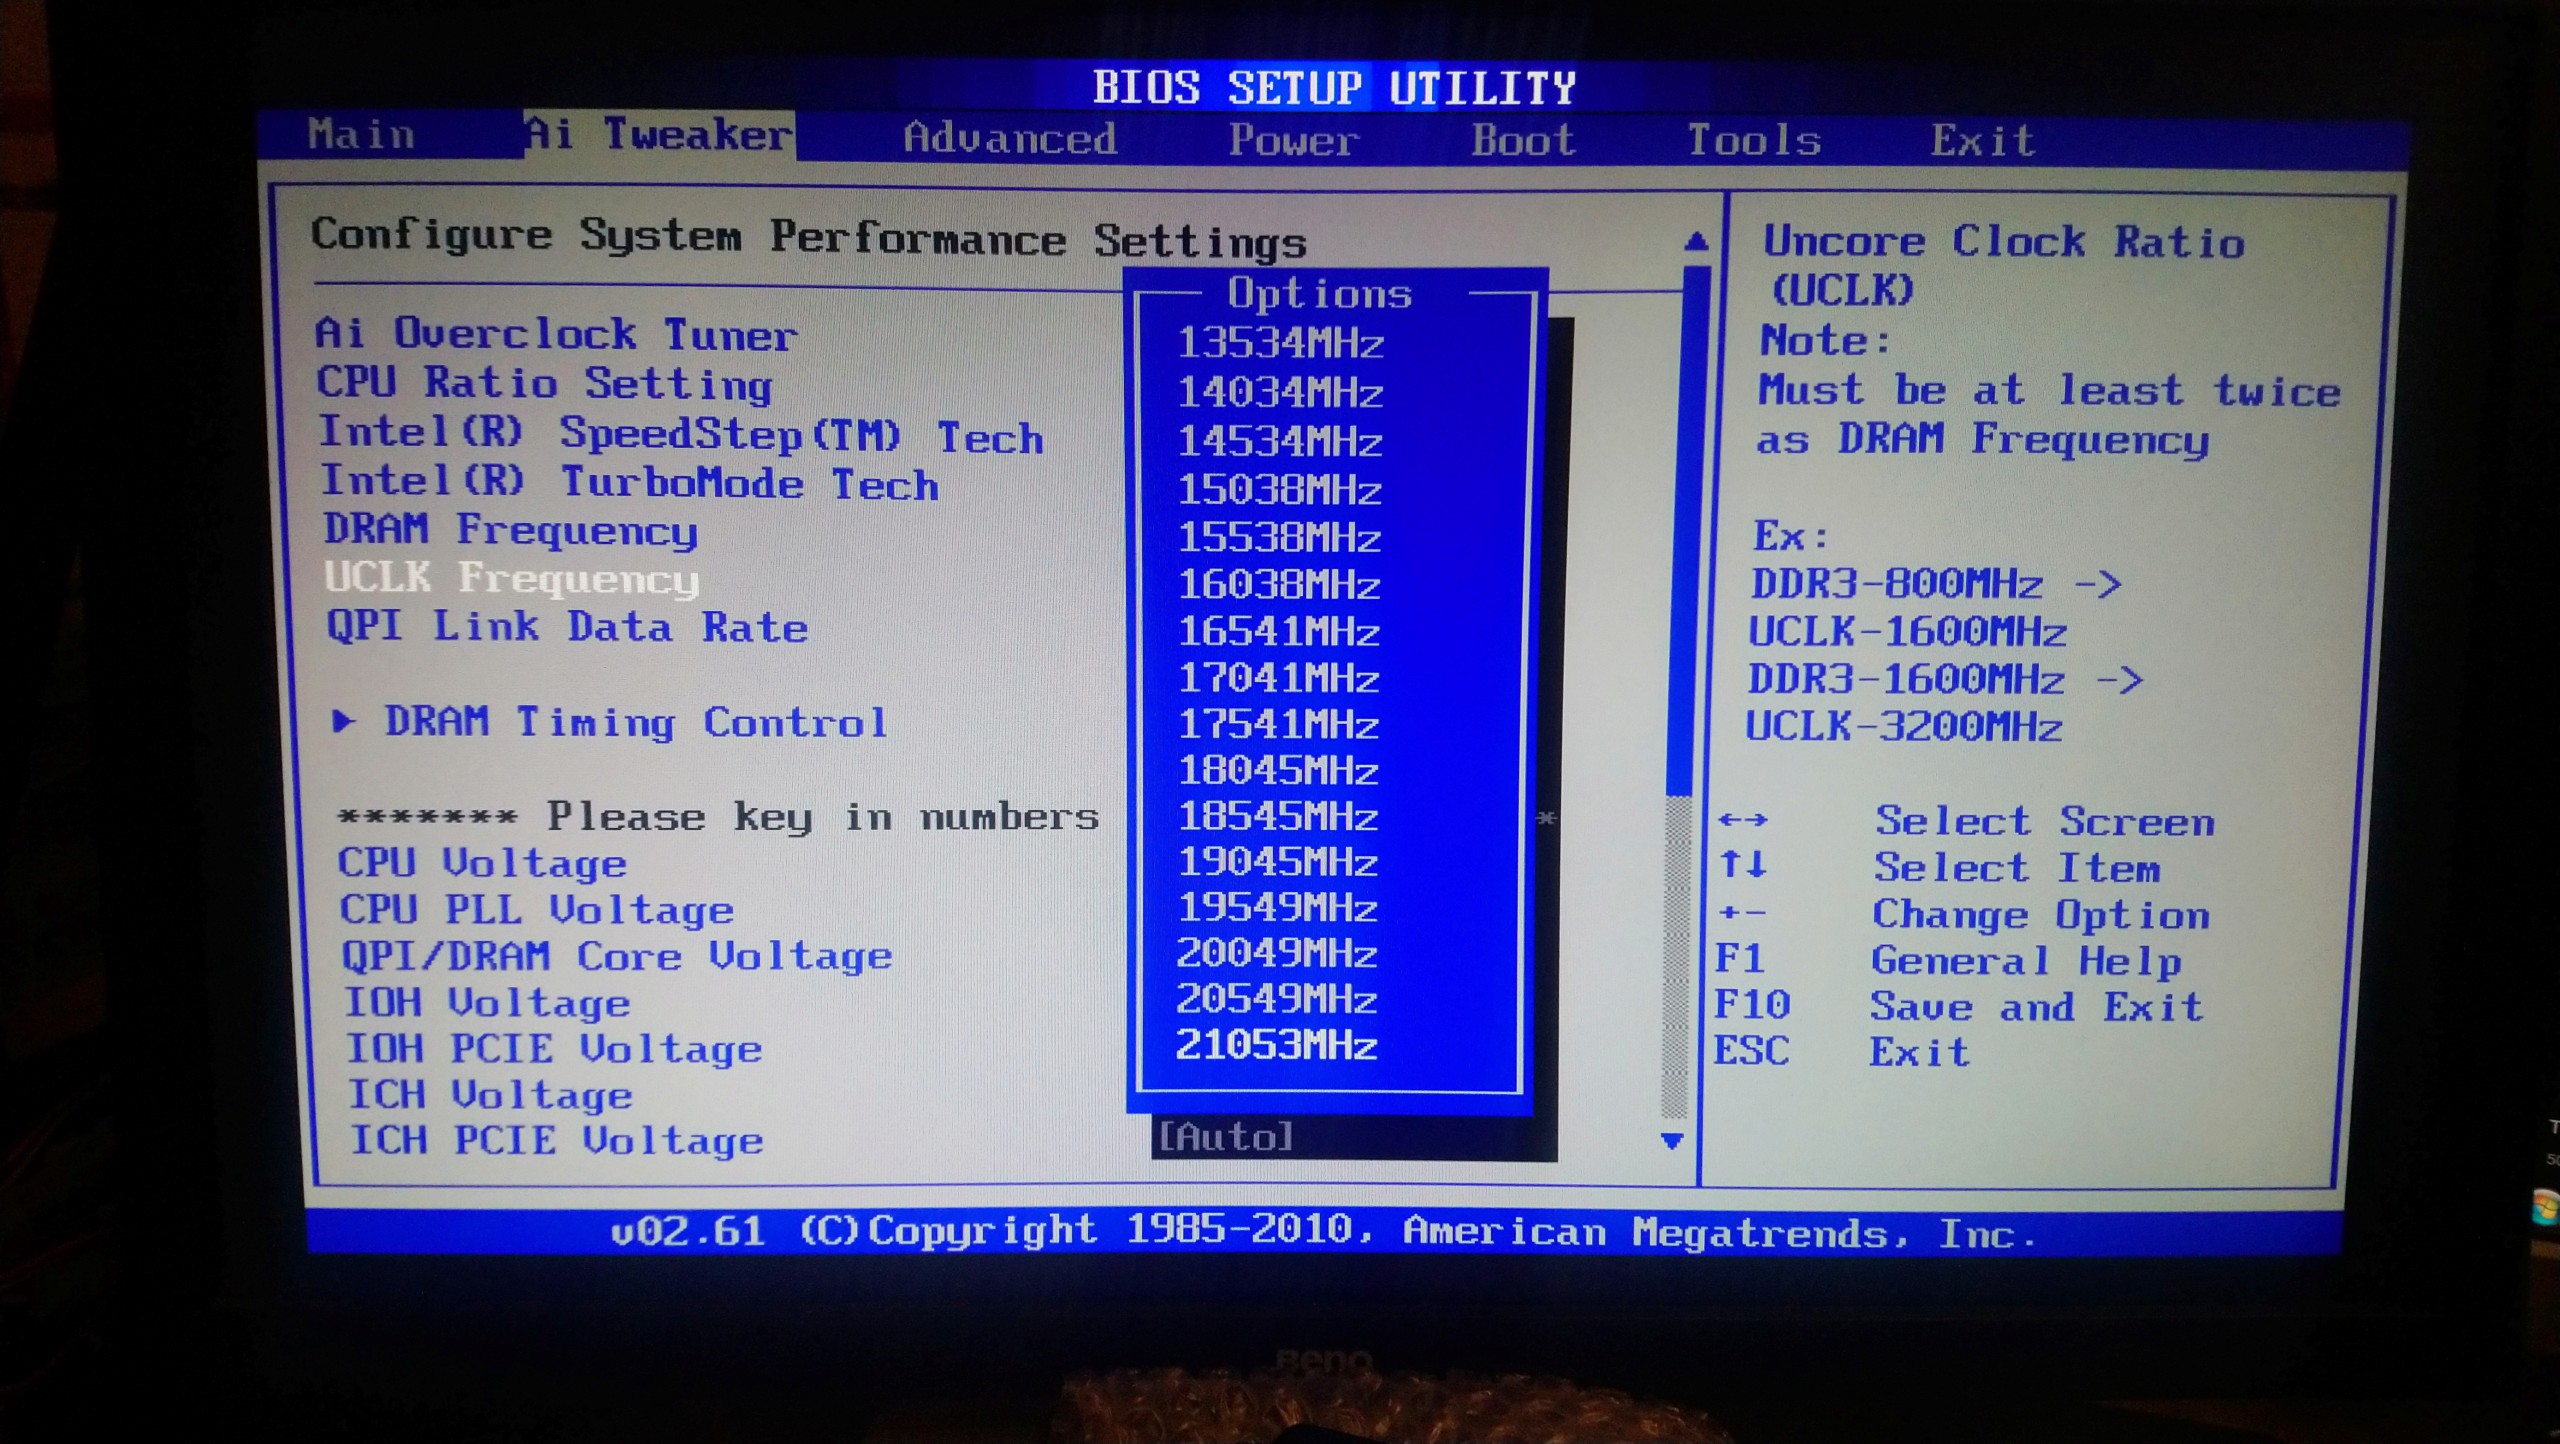
Task: Go to the Boot tab
Action: pyautogui.click(x=1523, y=140)
